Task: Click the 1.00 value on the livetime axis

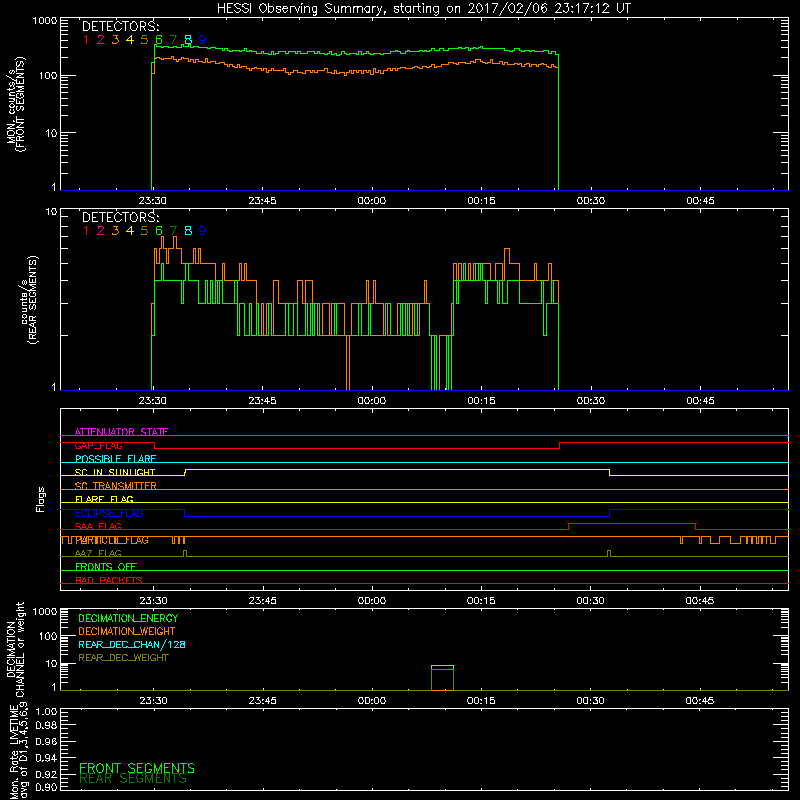Action: [46, 712]
